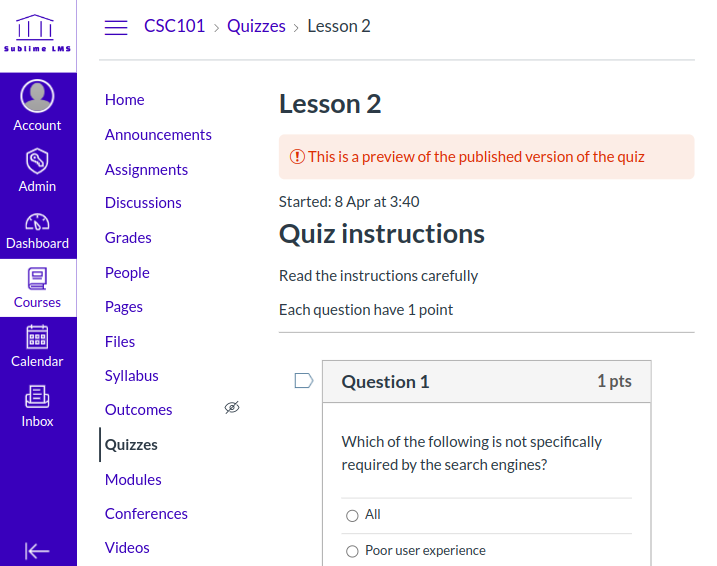Go to the Dashboard gauge icon

[x=37, y=222]
